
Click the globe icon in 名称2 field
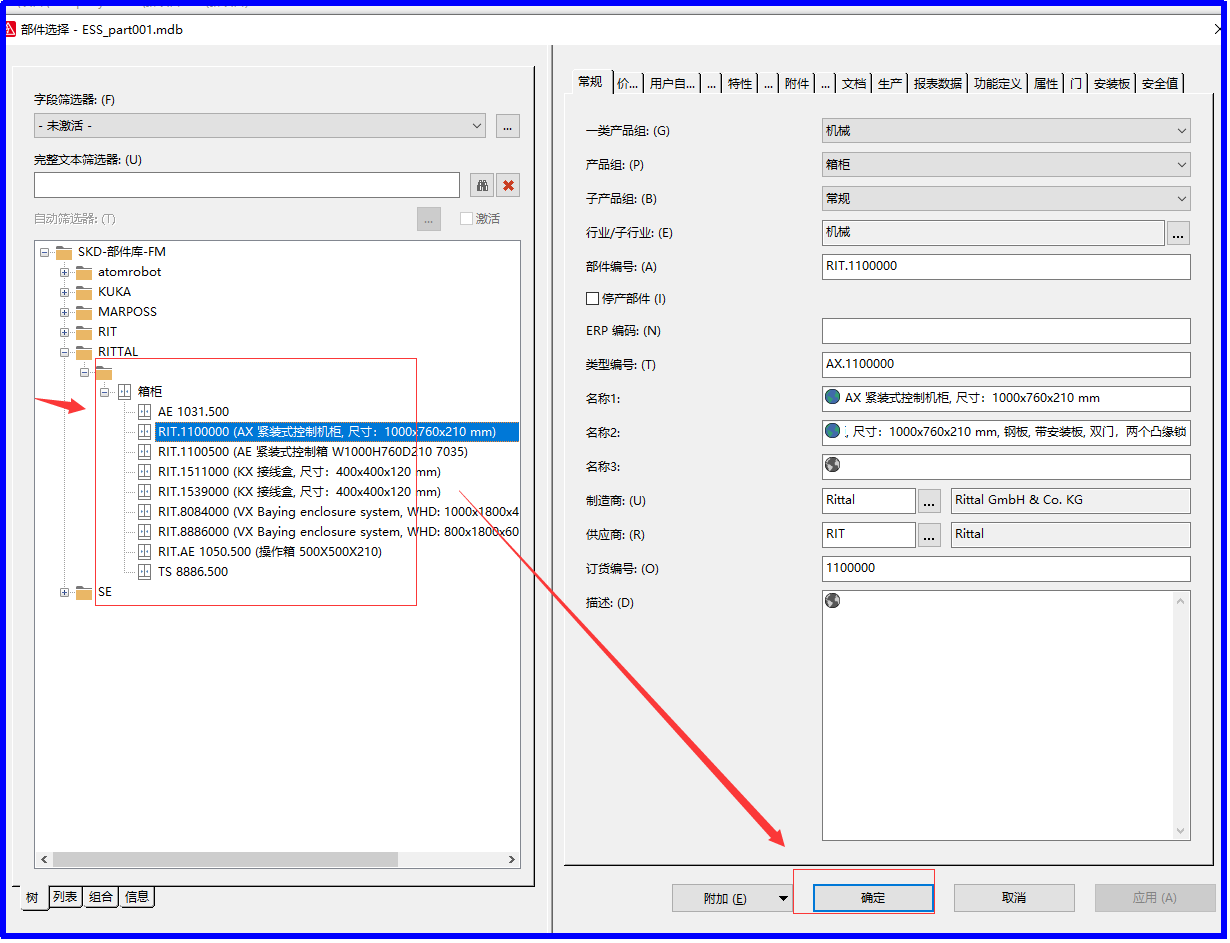(832, 431)
